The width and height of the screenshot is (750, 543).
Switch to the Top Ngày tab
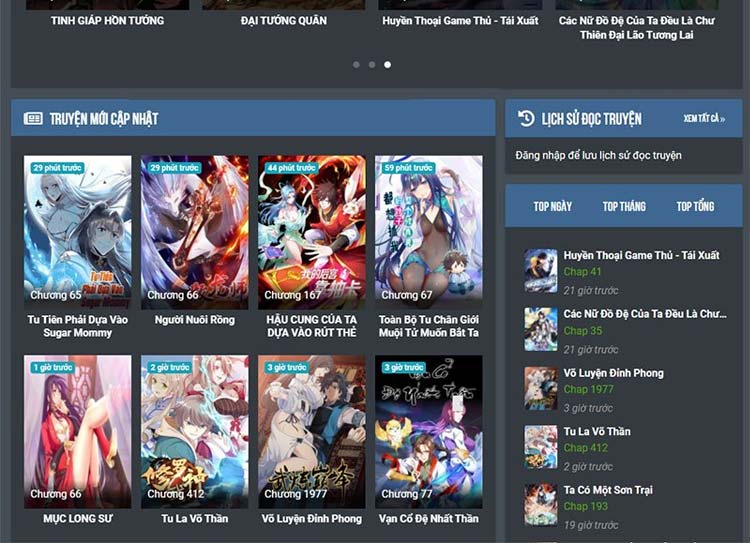point(552,206)
